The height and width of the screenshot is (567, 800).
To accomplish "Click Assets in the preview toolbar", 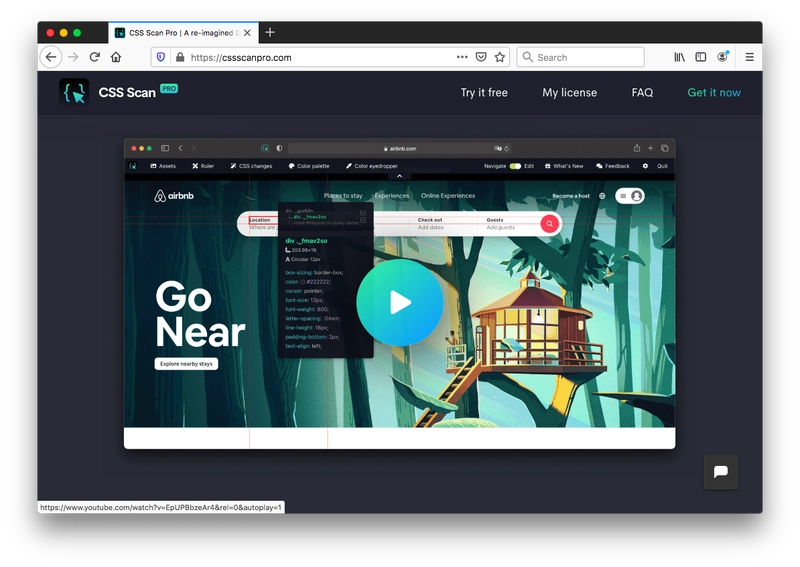I will pos(163,166).
